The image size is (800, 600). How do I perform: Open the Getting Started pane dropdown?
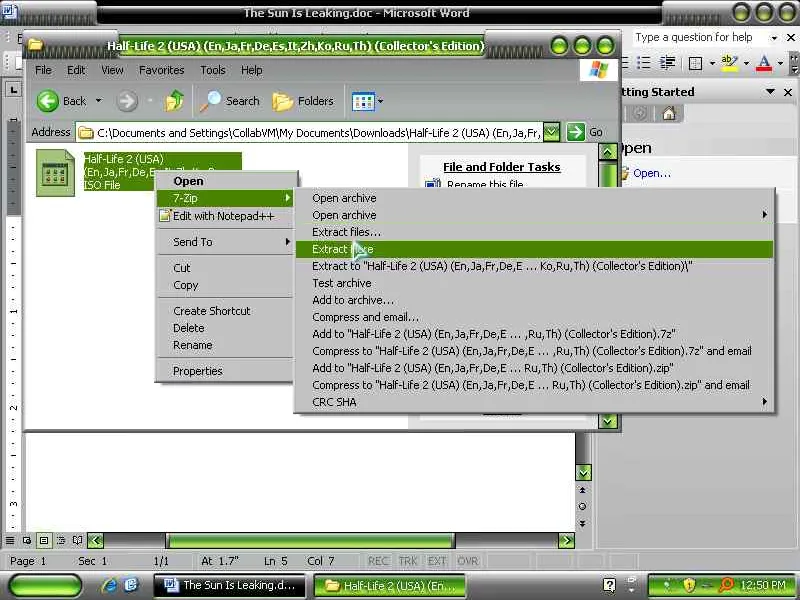click(770, 92)
